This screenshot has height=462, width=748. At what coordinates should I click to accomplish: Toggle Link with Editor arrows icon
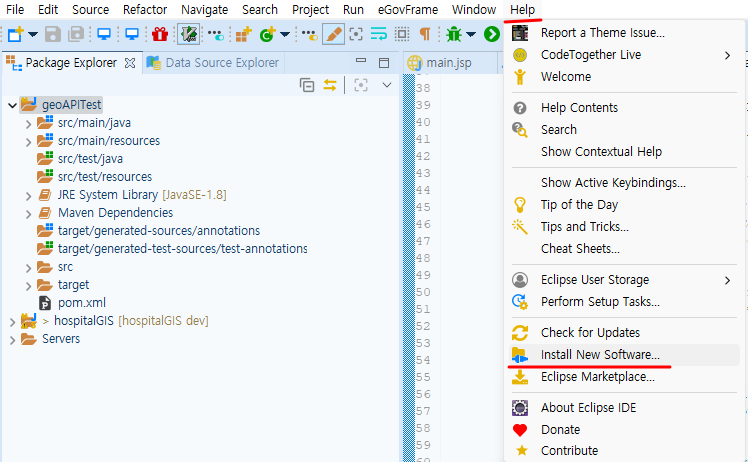click(330, 85)
